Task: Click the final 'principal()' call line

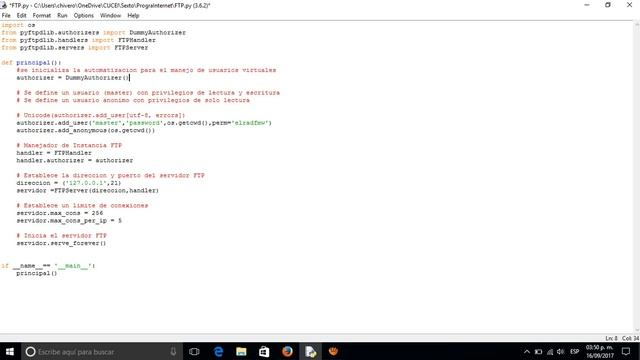Action: click(37, 273)
